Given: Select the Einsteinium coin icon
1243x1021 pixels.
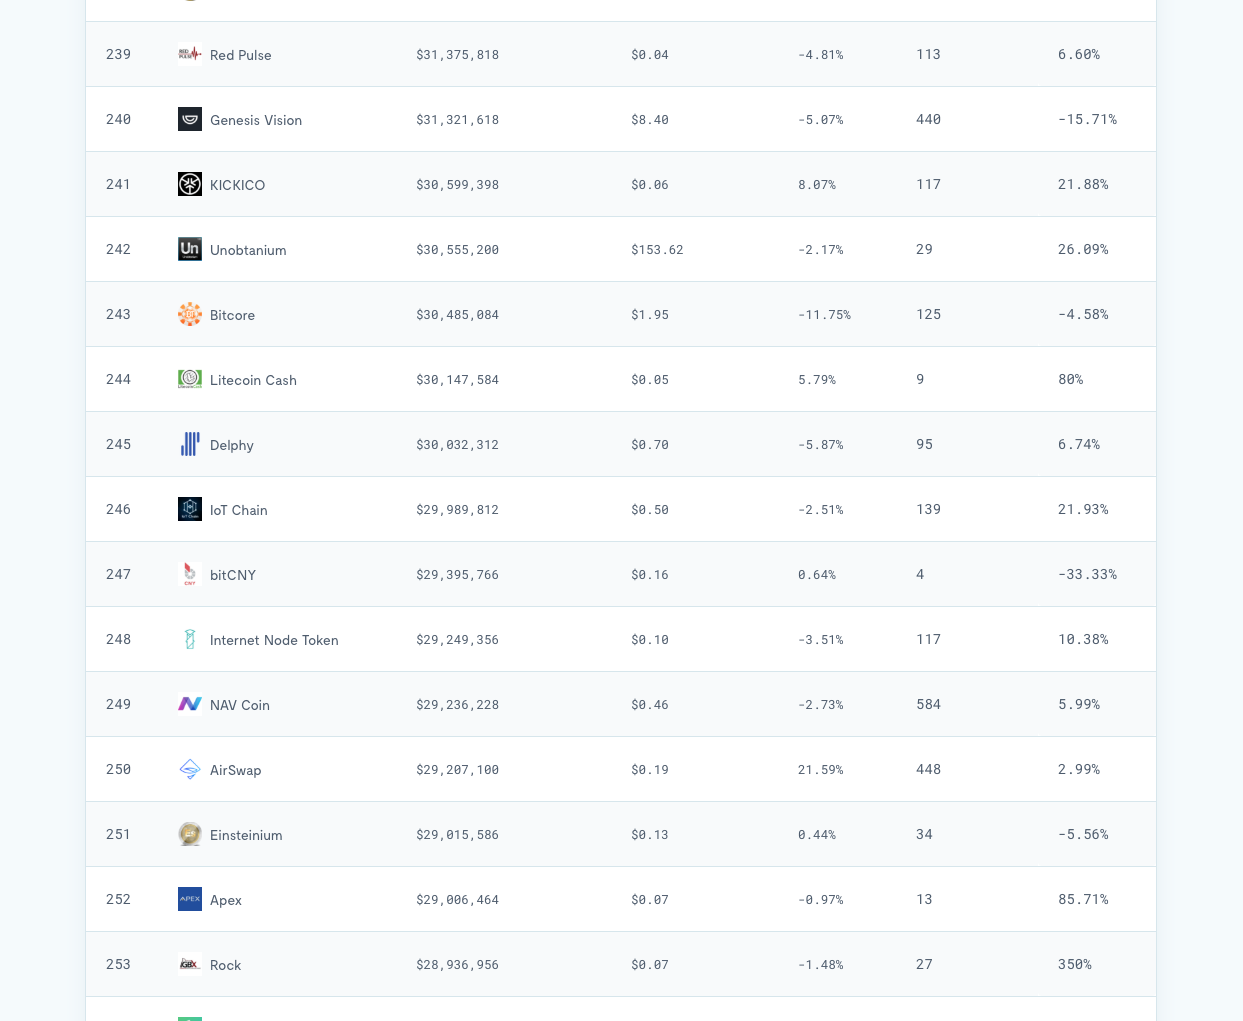Looking at the screenshot, I should pos(190,834).
